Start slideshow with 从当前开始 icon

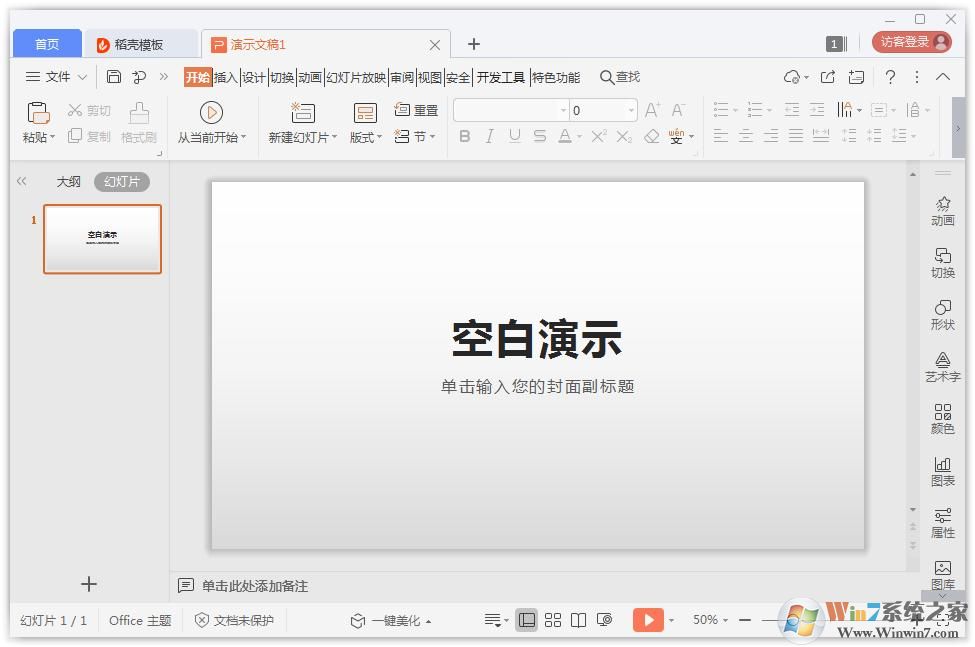tap(210, 113)
